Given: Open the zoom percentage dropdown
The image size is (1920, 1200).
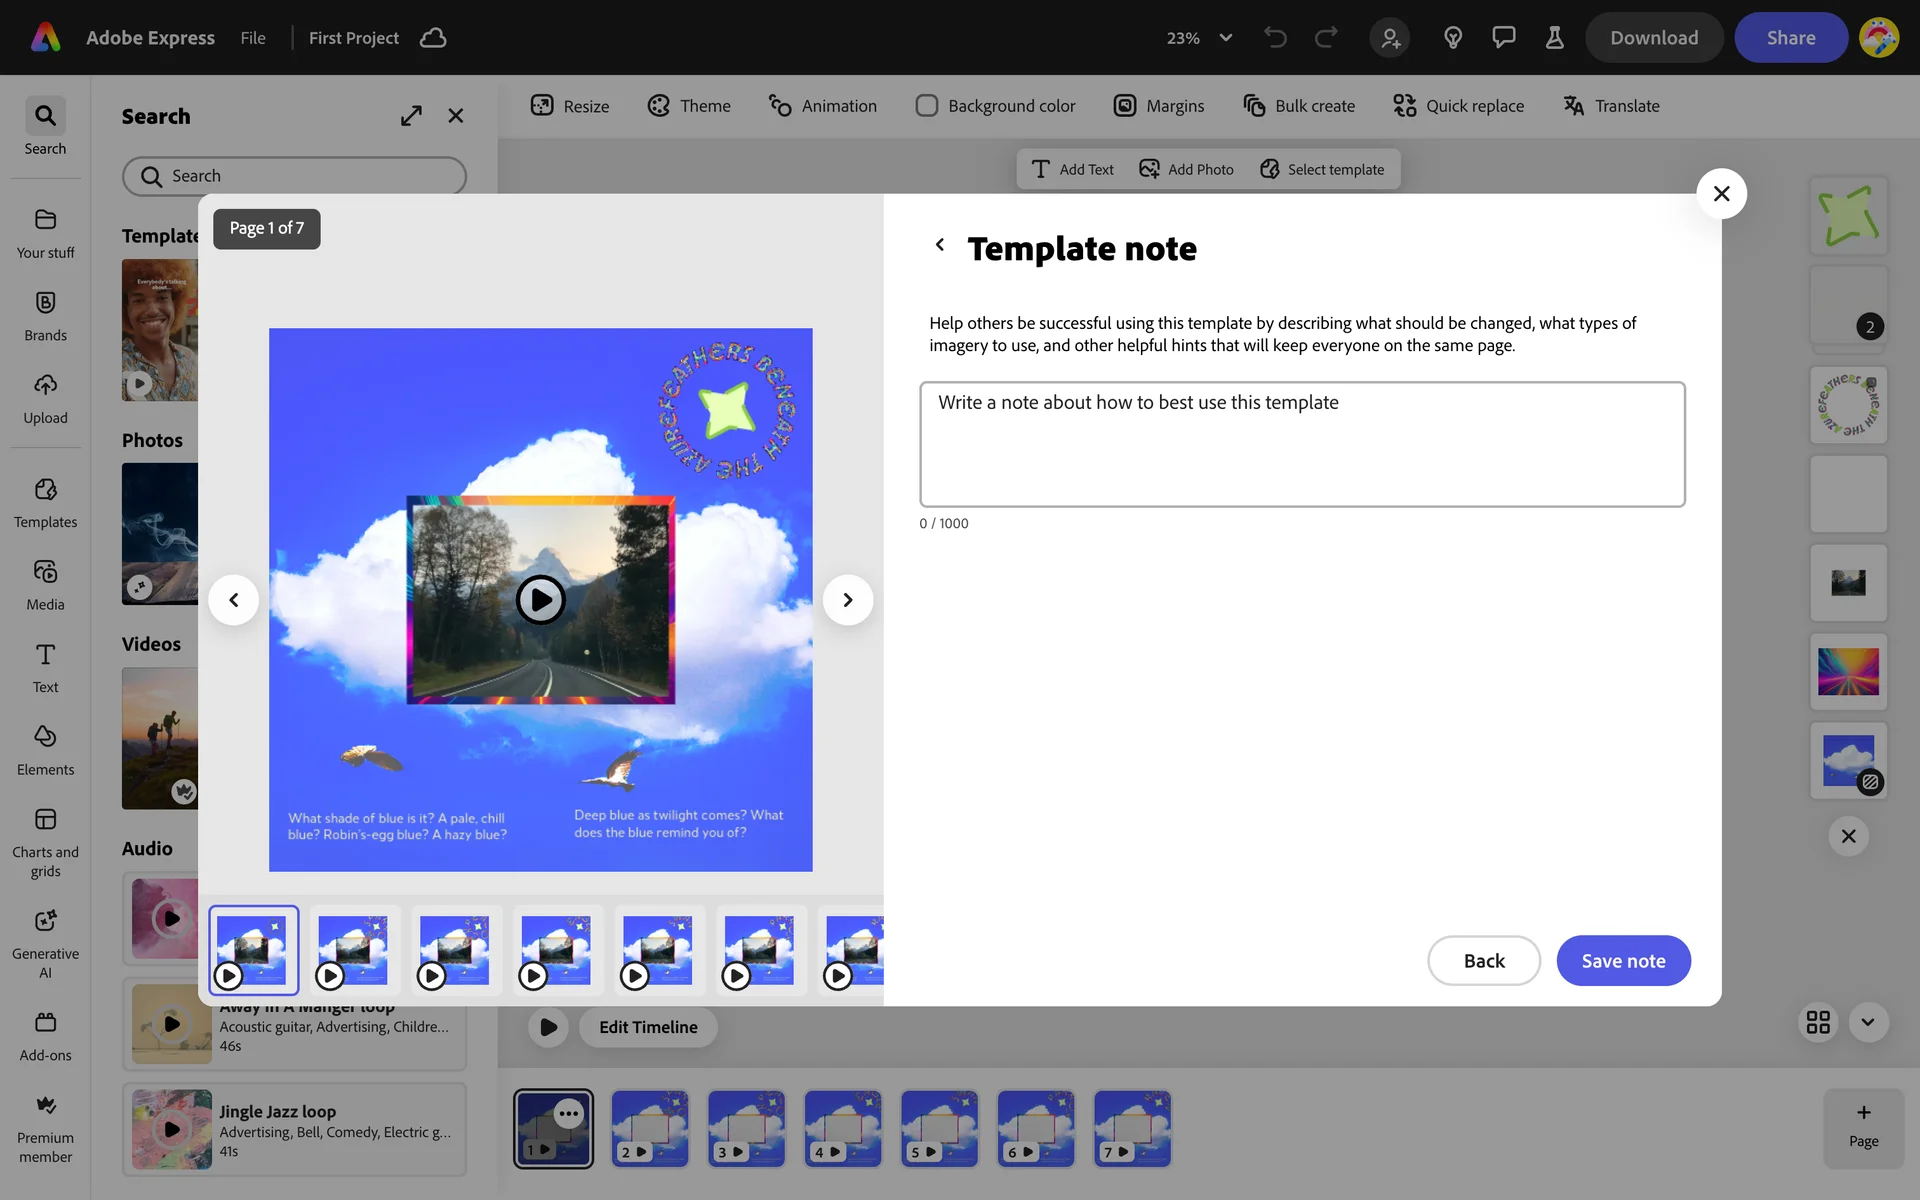Looking at the screenshot, I should [x=1225, y=38].
